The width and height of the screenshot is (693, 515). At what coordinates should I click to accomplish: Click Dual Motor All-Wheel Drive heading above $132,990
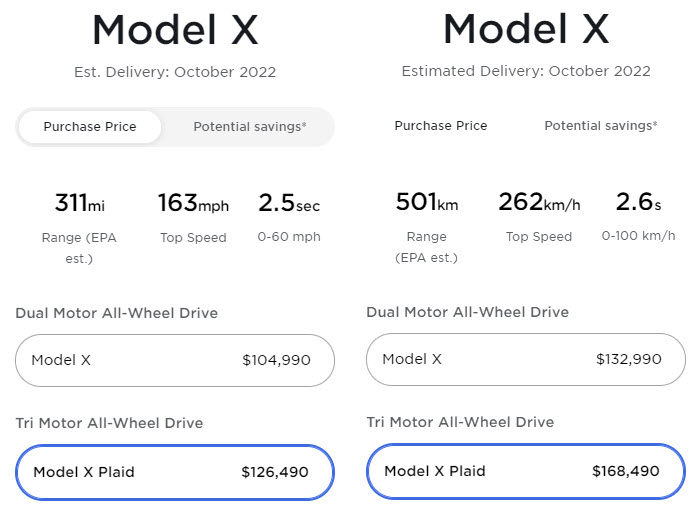pyautogui.click(x=468, y=312)
